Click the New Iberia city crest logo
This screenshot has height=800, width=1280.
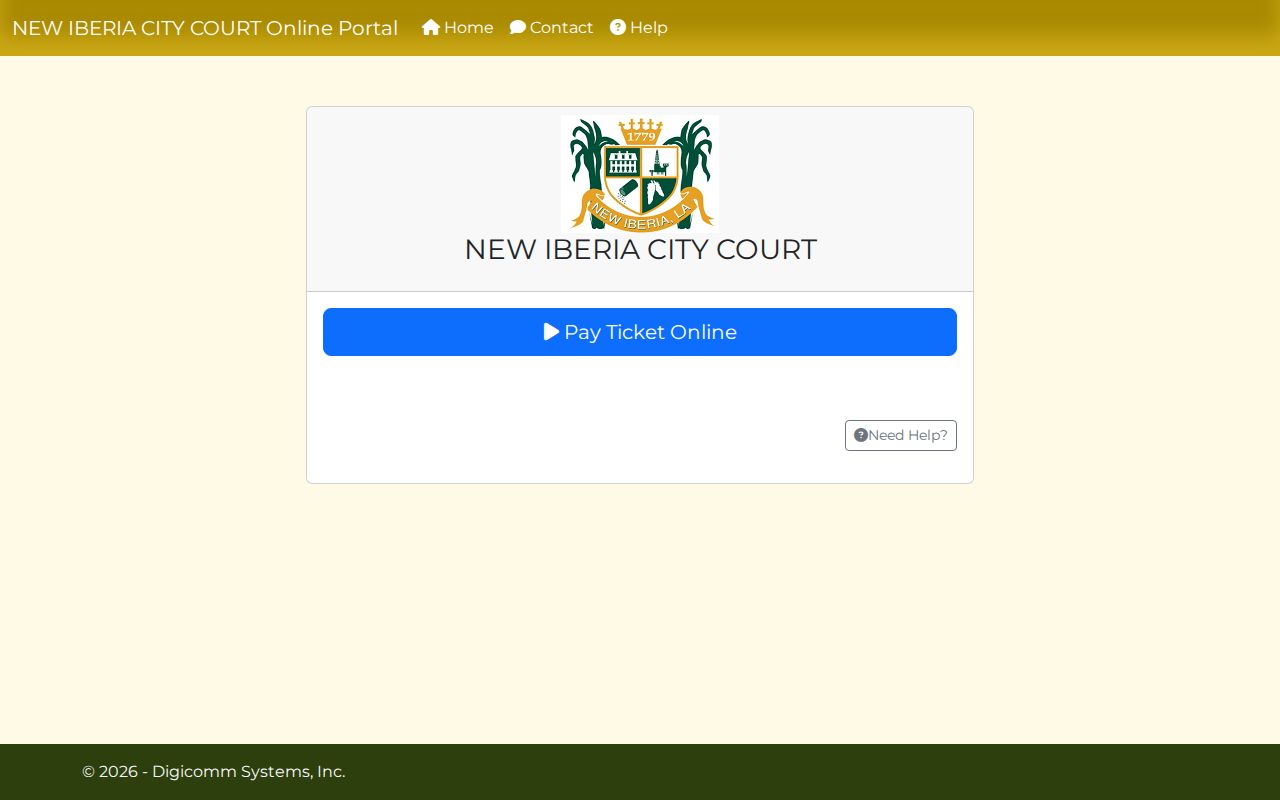640,174
